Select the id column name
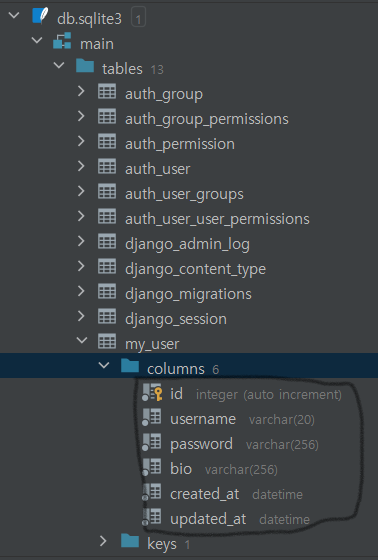378x560 pixels. point(176,394)
